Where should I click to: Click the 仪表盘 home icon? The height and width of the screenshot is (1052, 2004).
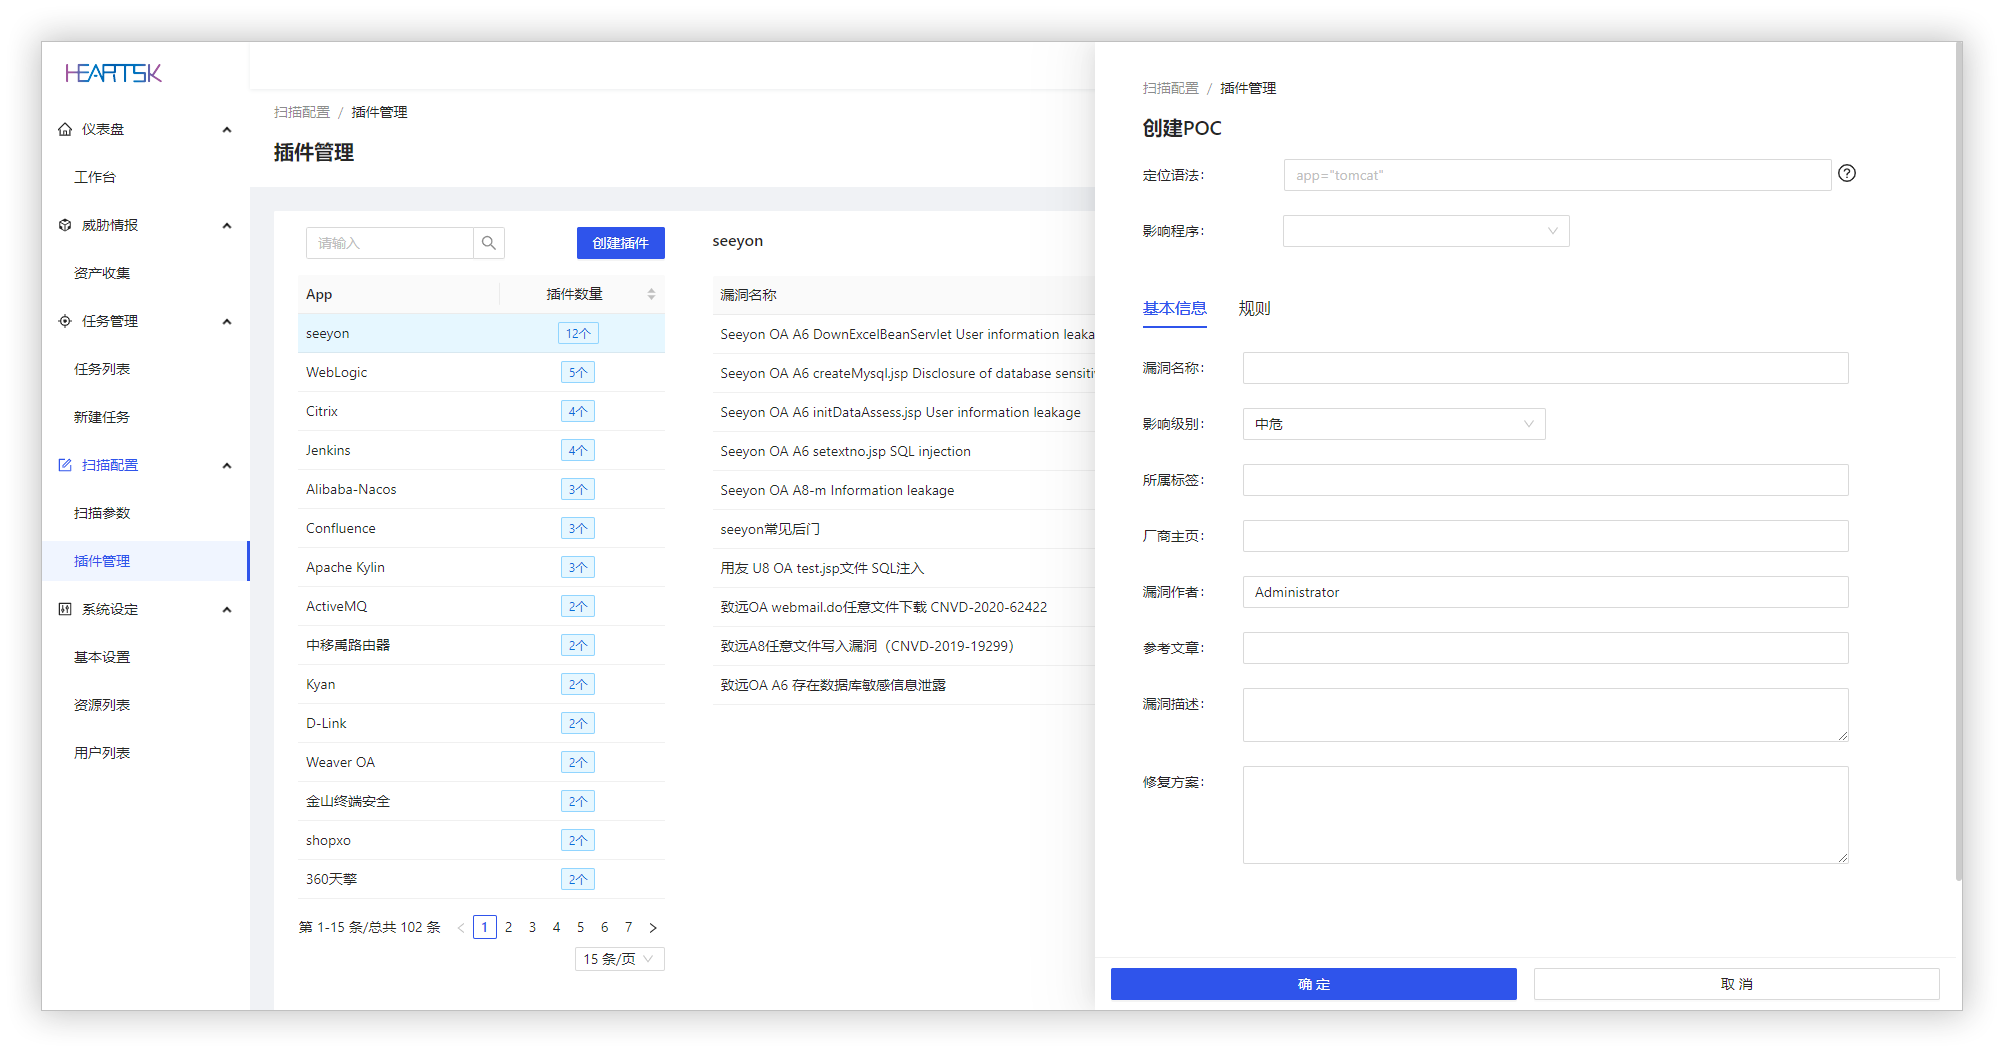(65, 129)
